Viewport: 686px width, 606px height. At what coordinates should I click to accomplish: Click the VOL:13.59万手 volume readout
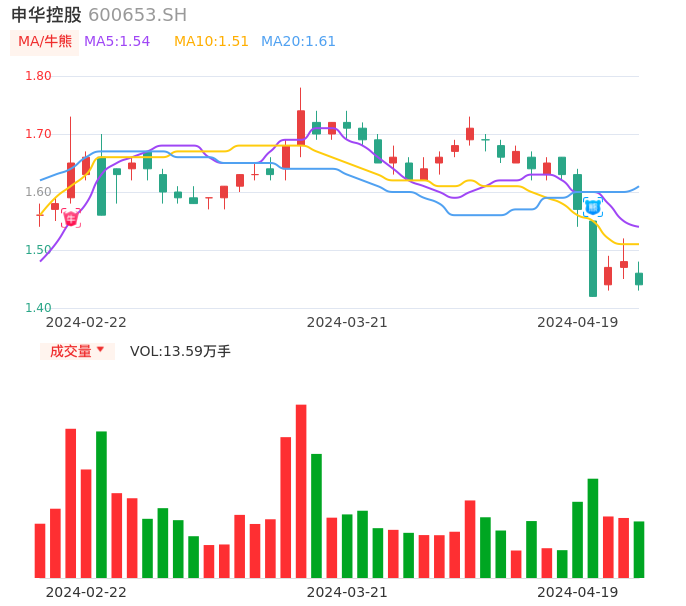180,351
